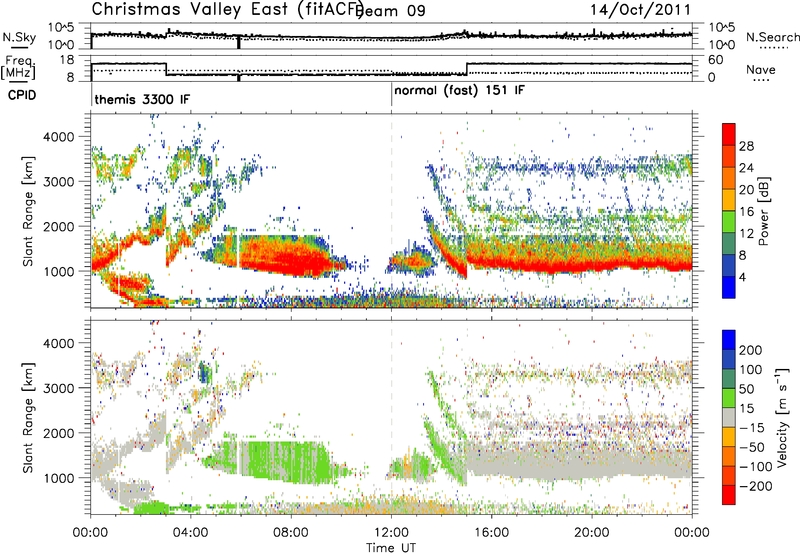Click the dashed 12:00 marker line in power panel

pos(391,211)
